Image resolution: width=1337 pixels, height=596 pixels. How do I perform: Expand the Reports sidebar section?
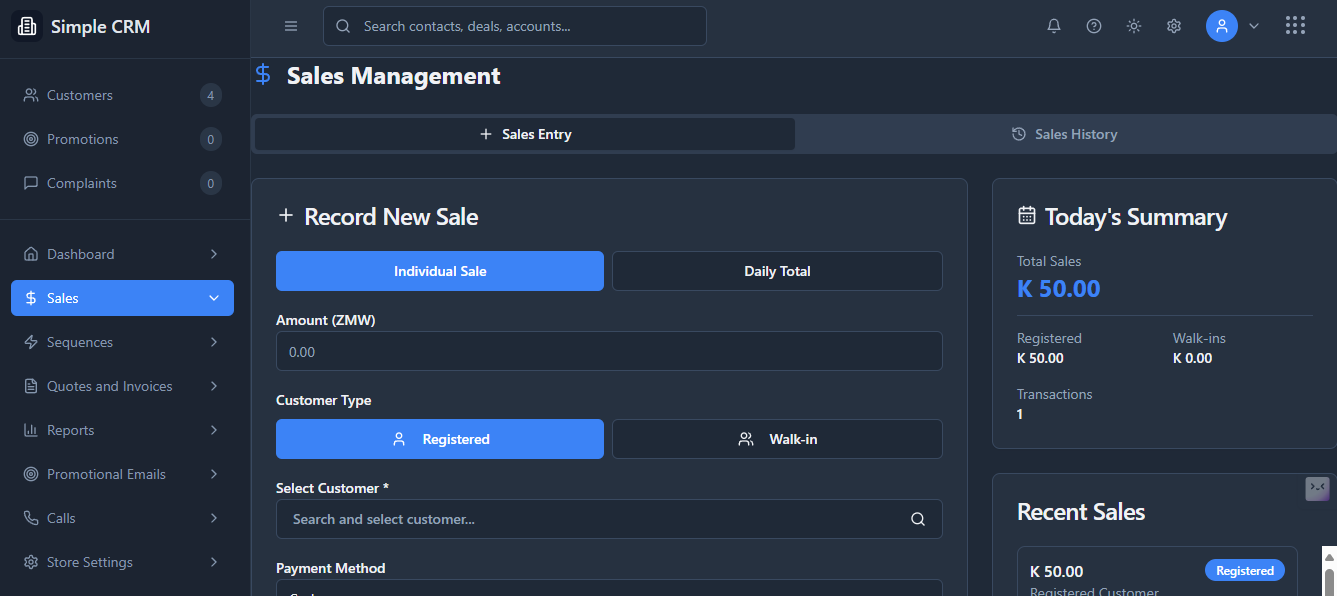(120, 430)
